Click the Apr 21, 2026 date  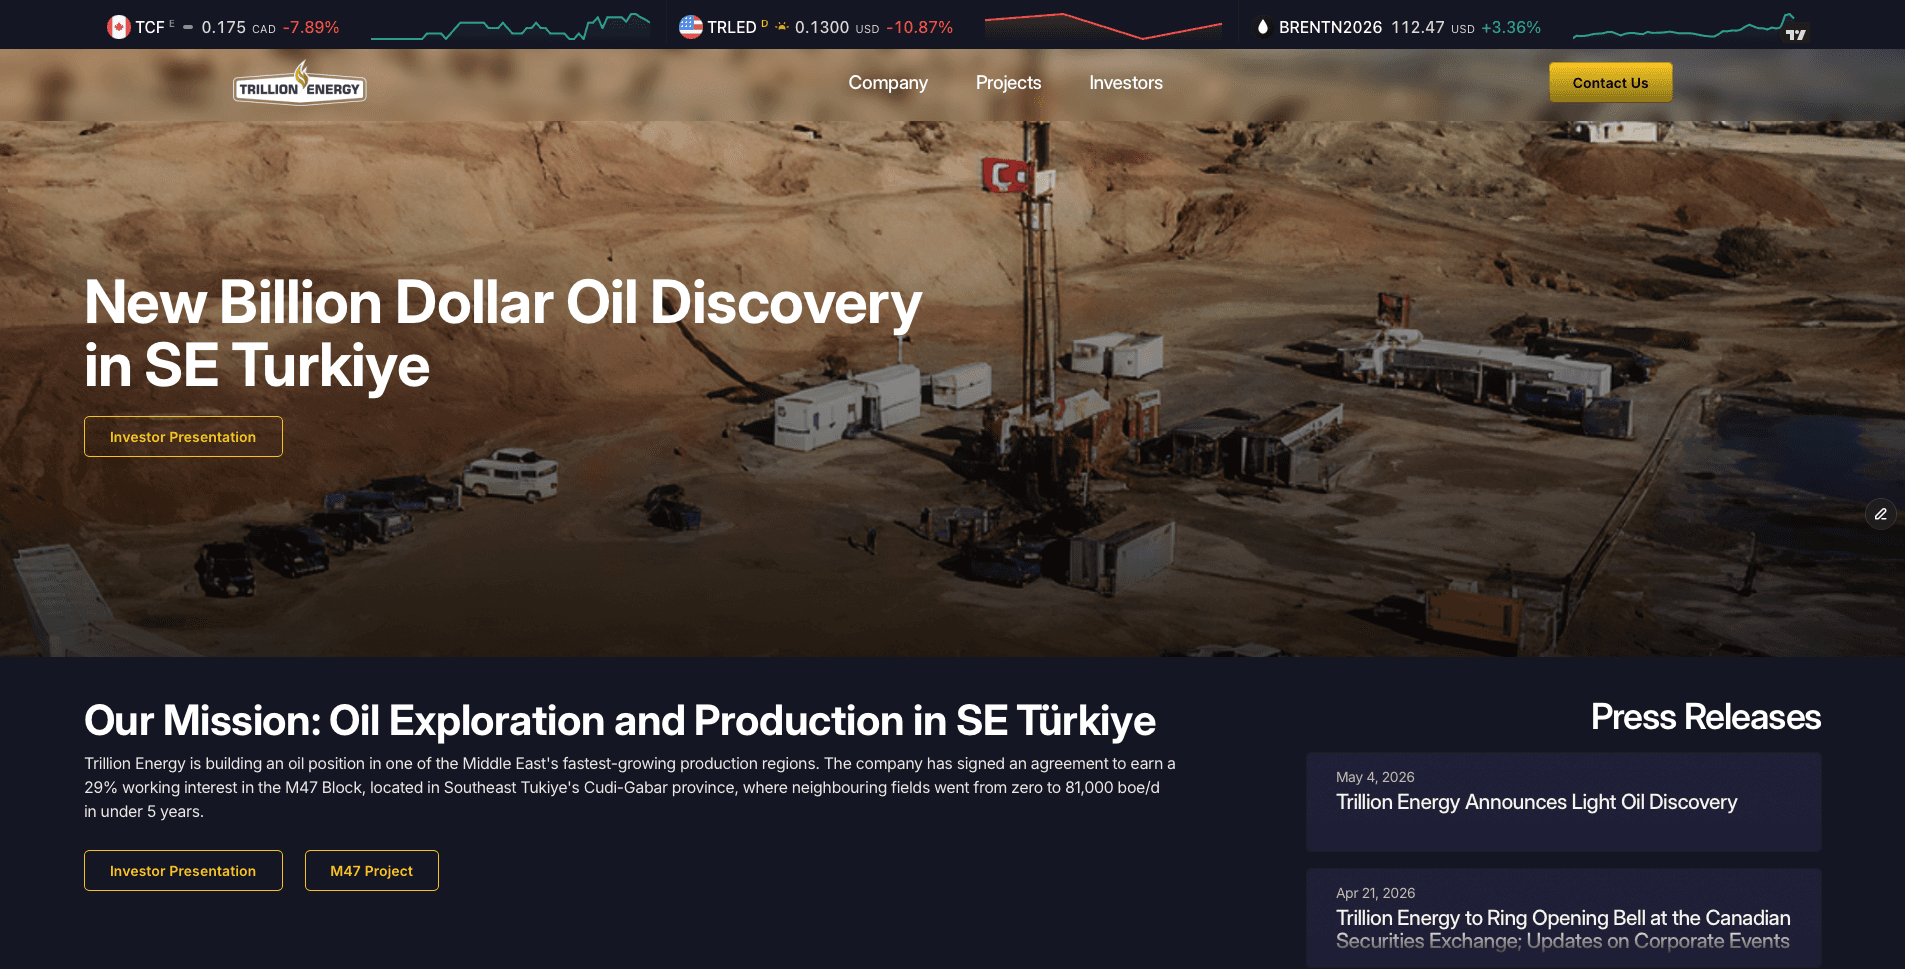pyautogui.click(x=1376, y=893)
